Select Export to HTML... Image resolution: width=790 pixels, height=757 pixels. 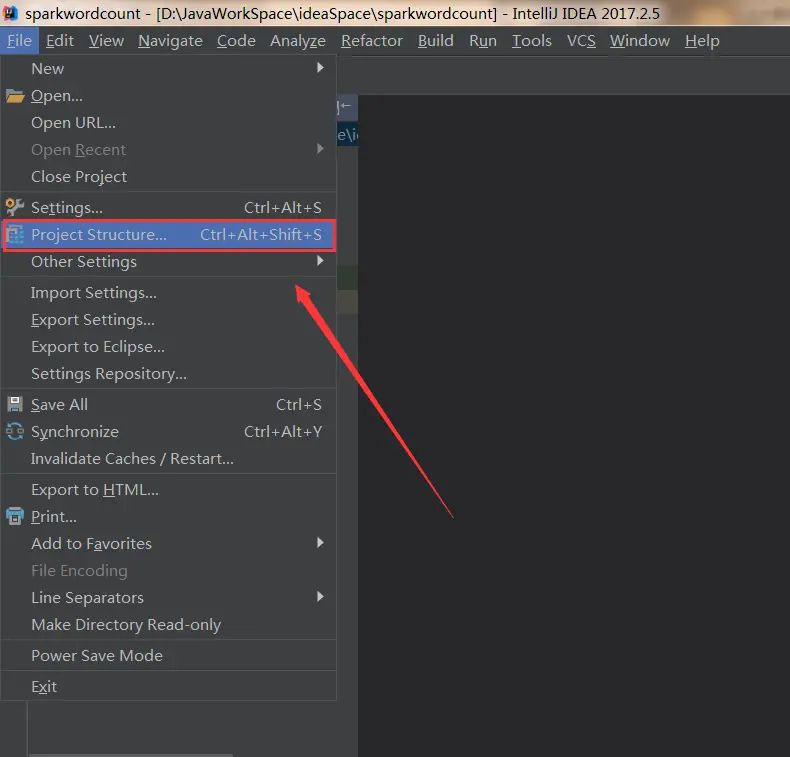[x=168, y=490]
